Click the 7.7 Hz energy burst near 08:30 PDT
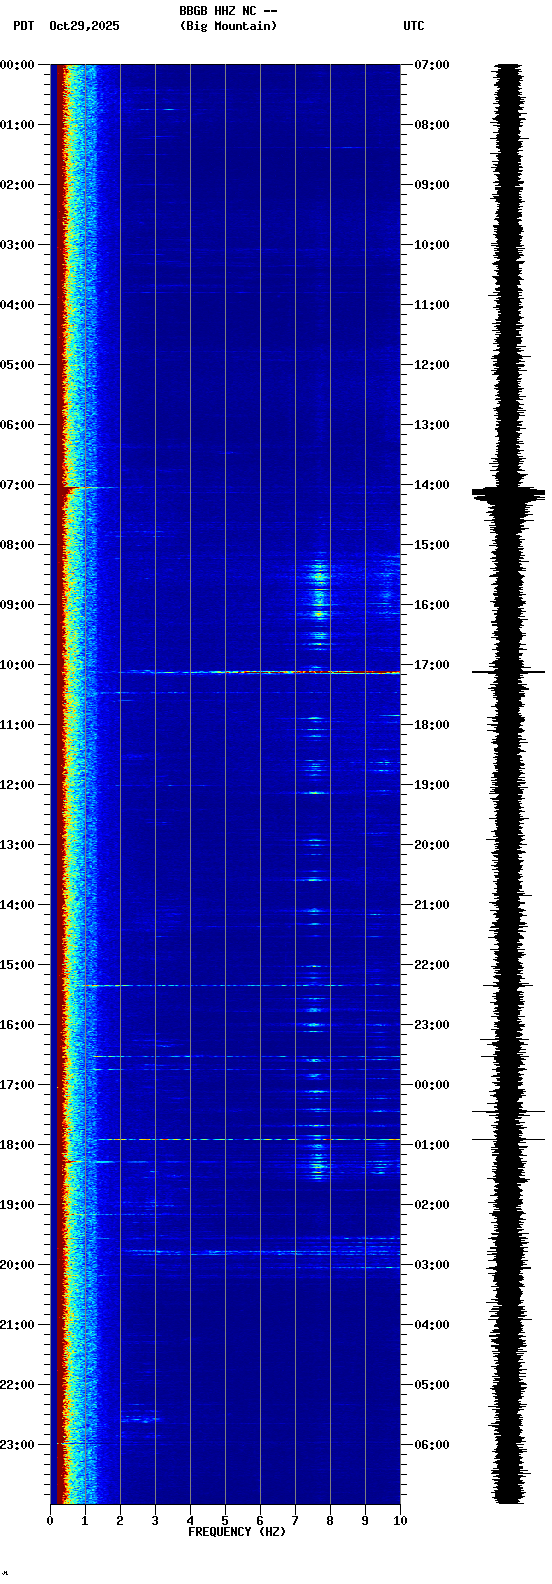The image size is (552, 1584). 320,575
